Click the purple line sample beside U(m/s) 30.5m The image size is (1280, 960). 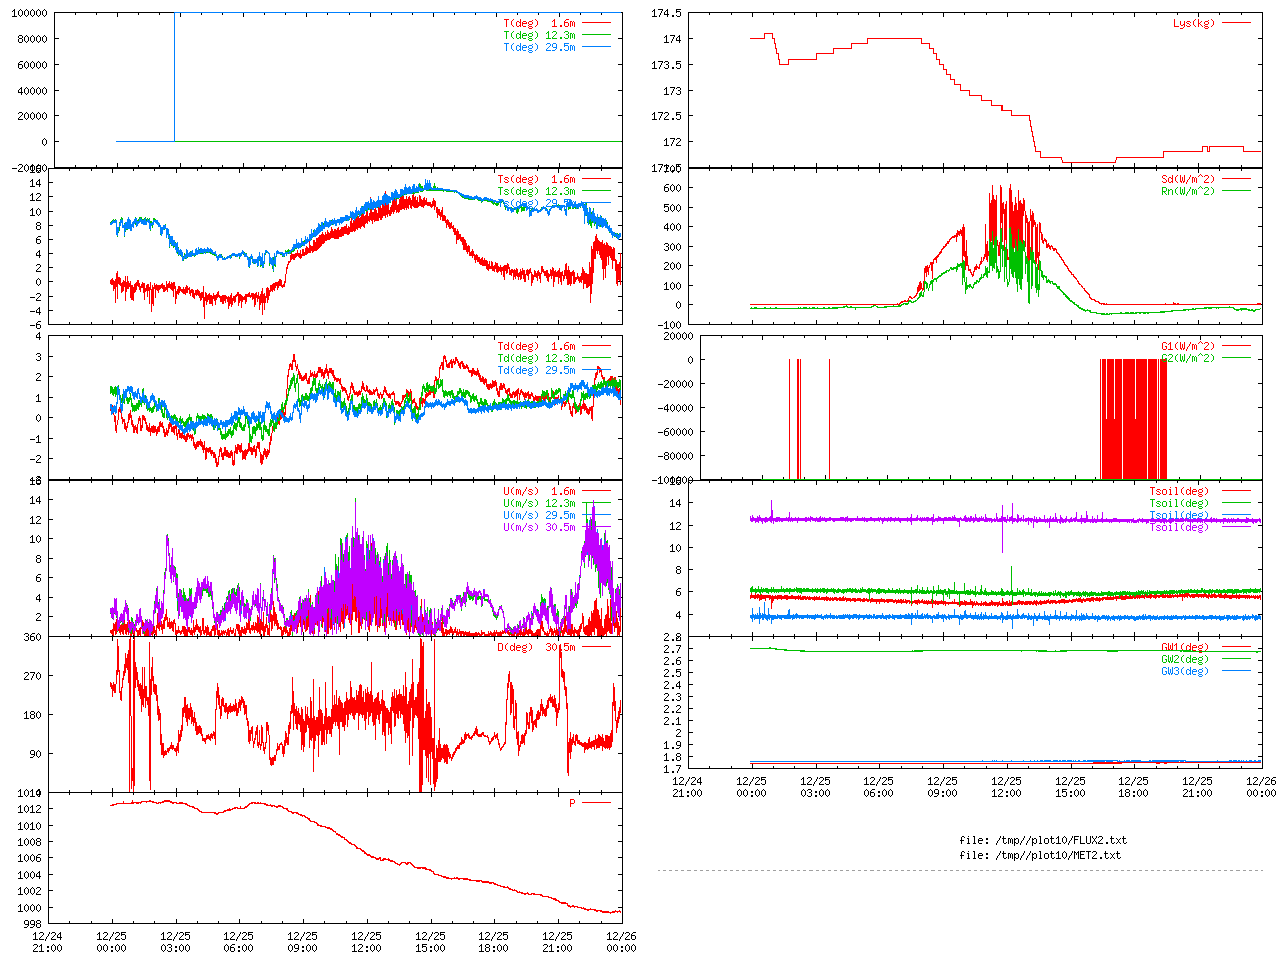click(595, 527)
